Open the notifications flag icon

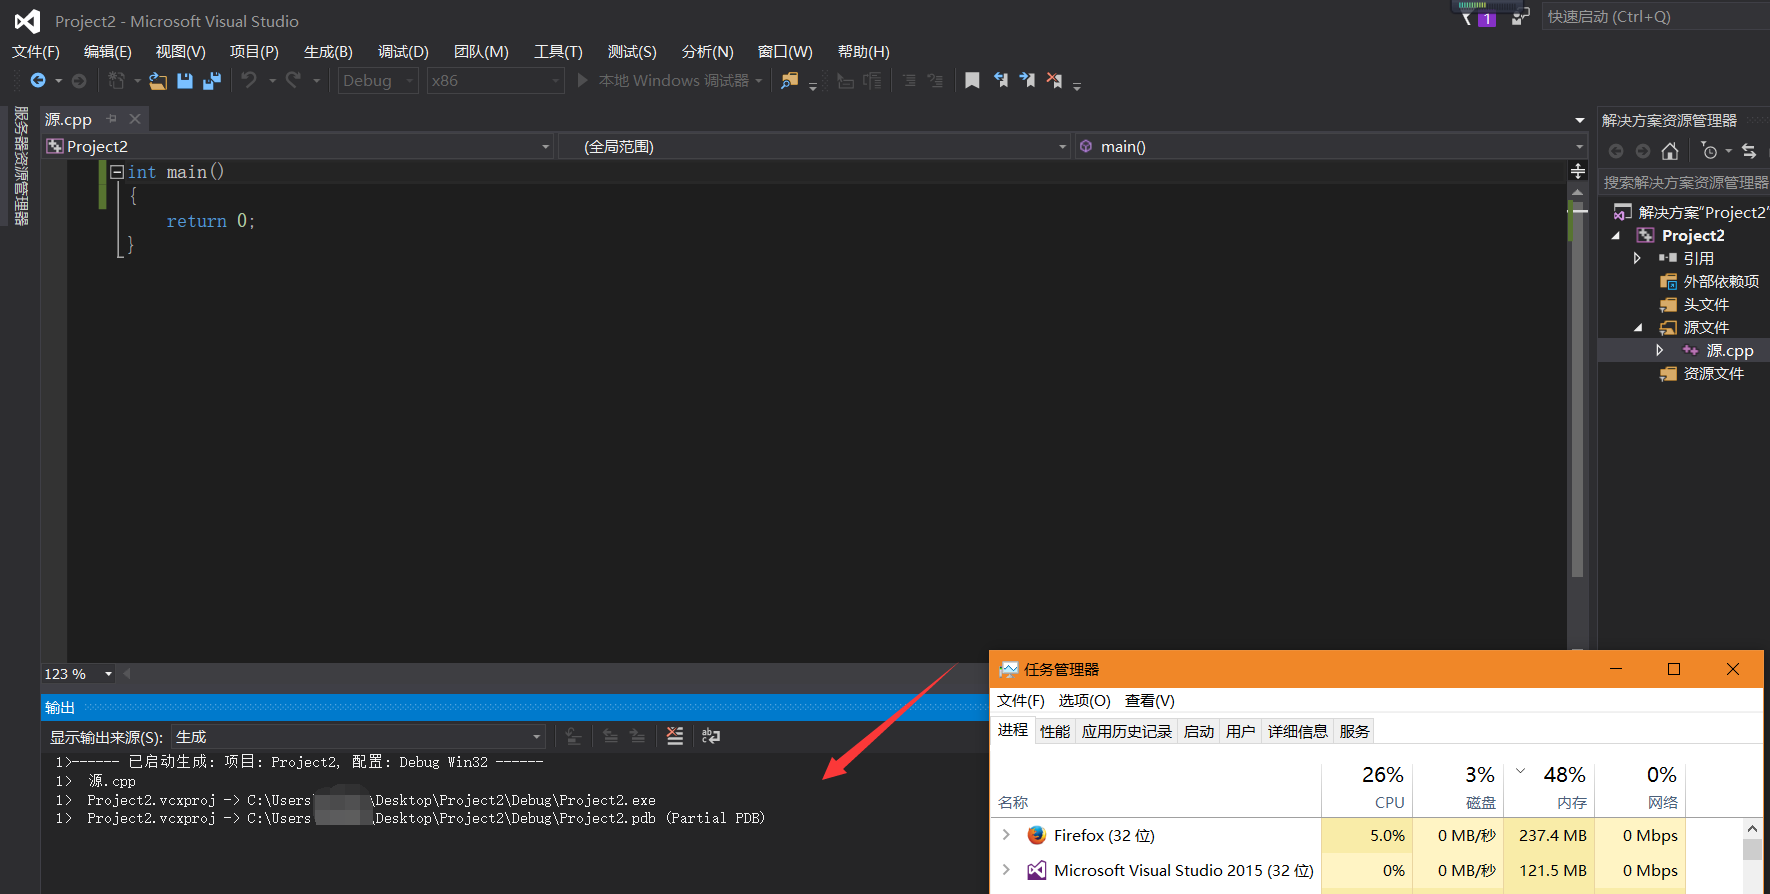pyautogui.click(x=1468, y=18)
